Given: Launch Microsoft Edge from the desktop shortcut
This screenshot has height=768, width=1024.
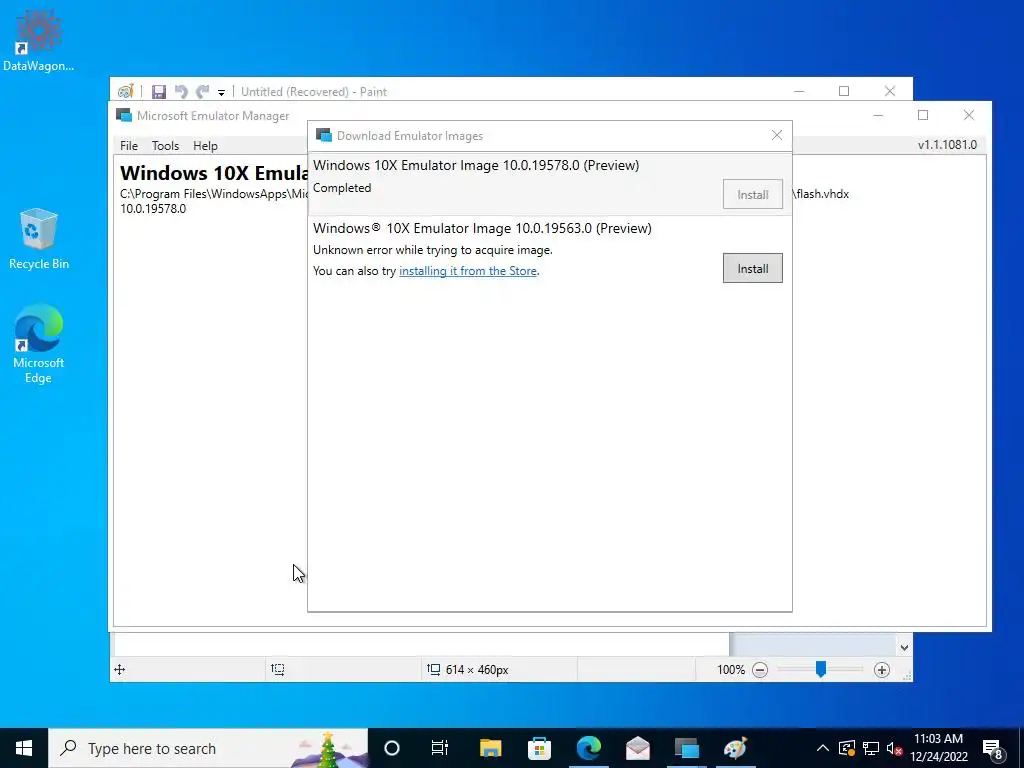Looking at the screenshot, I should pos(39,344).
